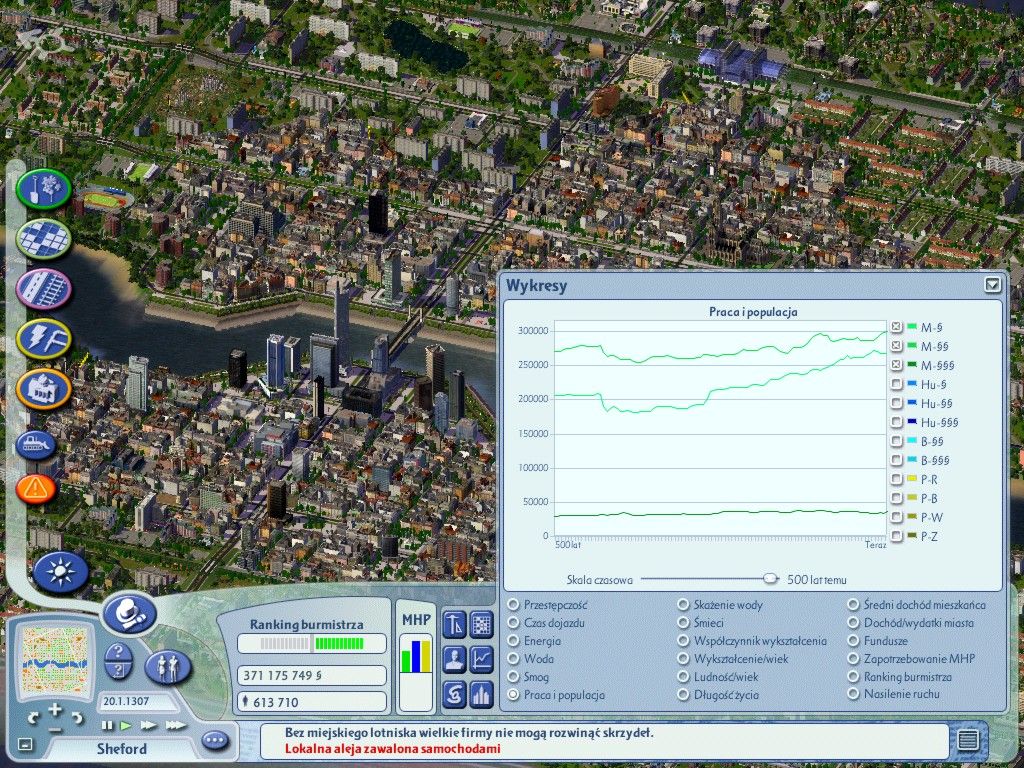Open the emergency warning-triangle menu
Viewport: 1024px width, 768px height.
pos(36,488)
